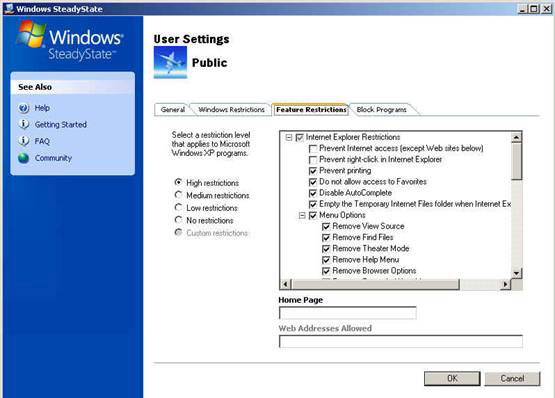Switch to the Block Programs tab

click(382, 110)
